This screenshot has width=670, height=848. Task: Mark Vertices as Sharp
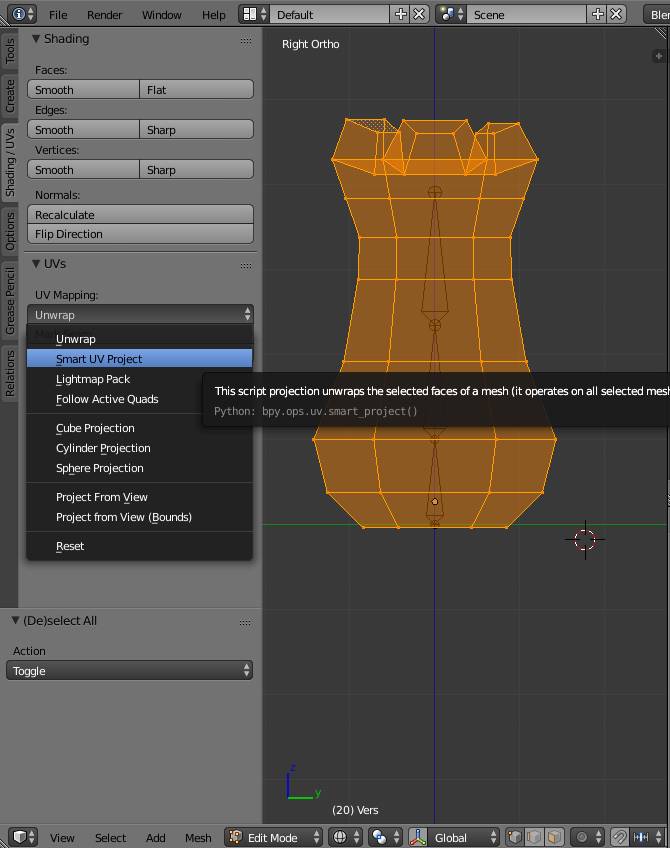[x=196, y=170]
